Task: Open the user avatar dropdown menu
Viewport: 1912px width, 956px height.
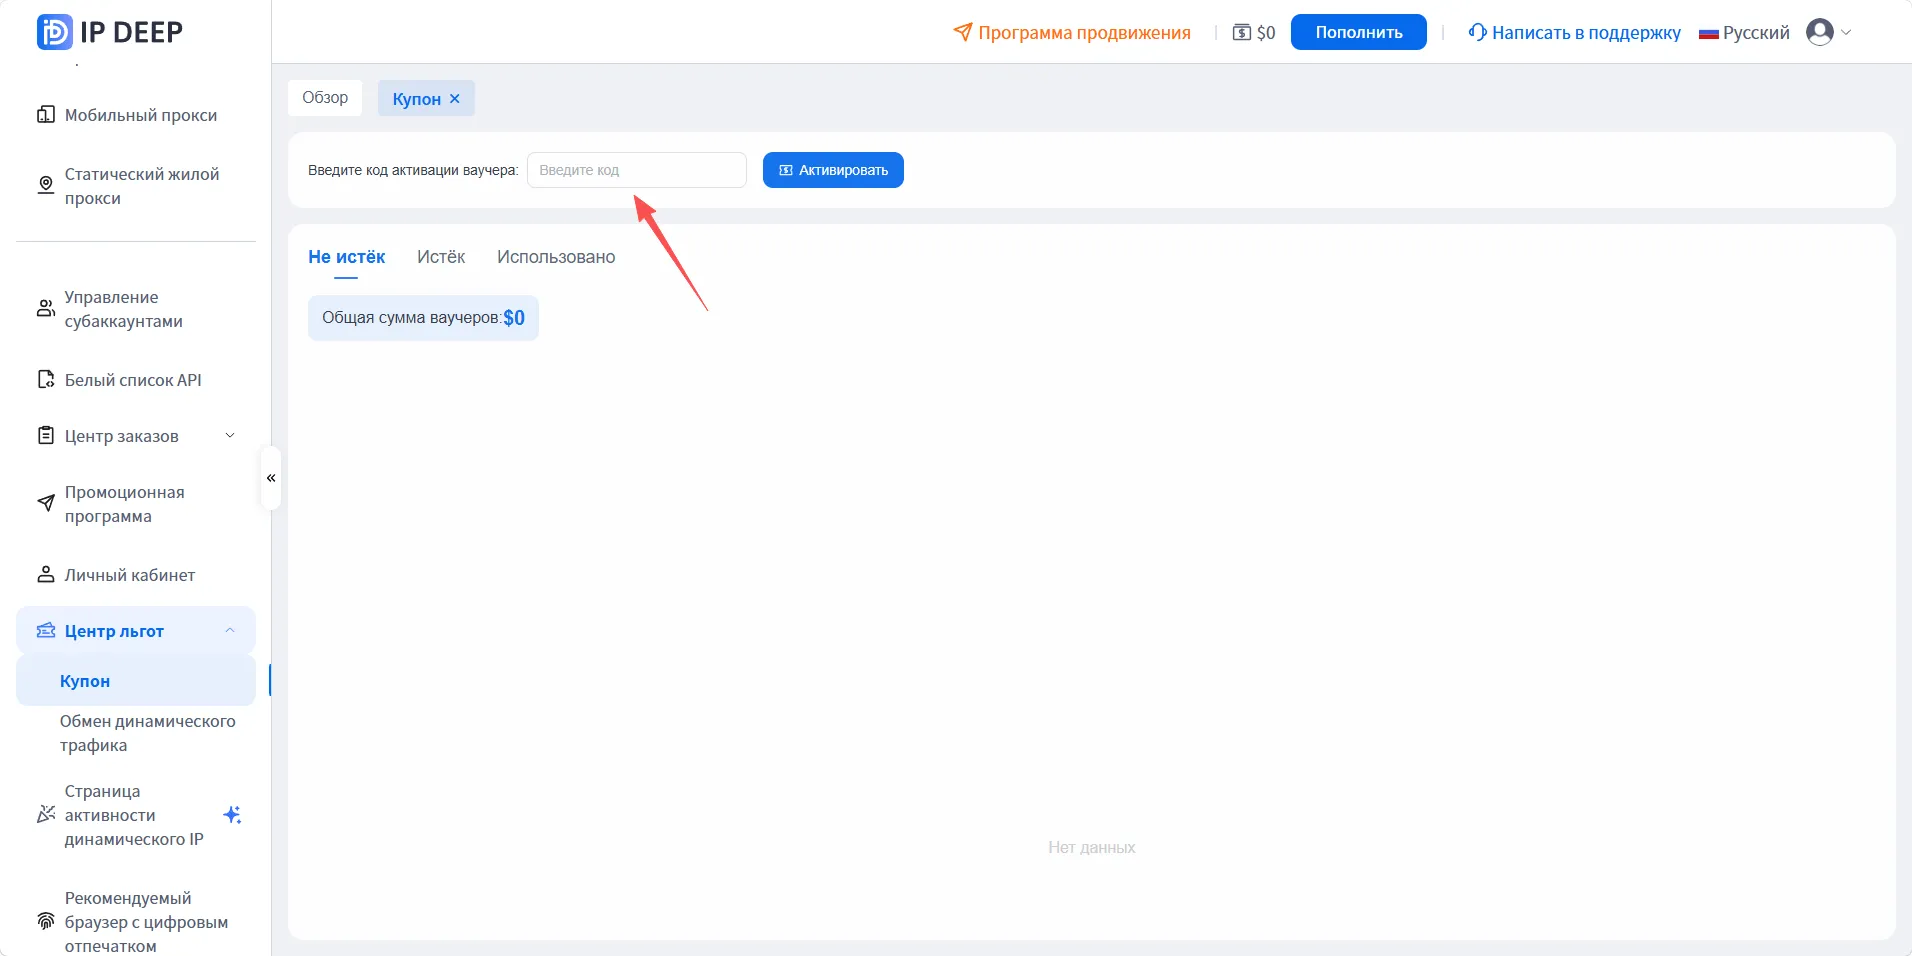Action: pos(1829,32)
